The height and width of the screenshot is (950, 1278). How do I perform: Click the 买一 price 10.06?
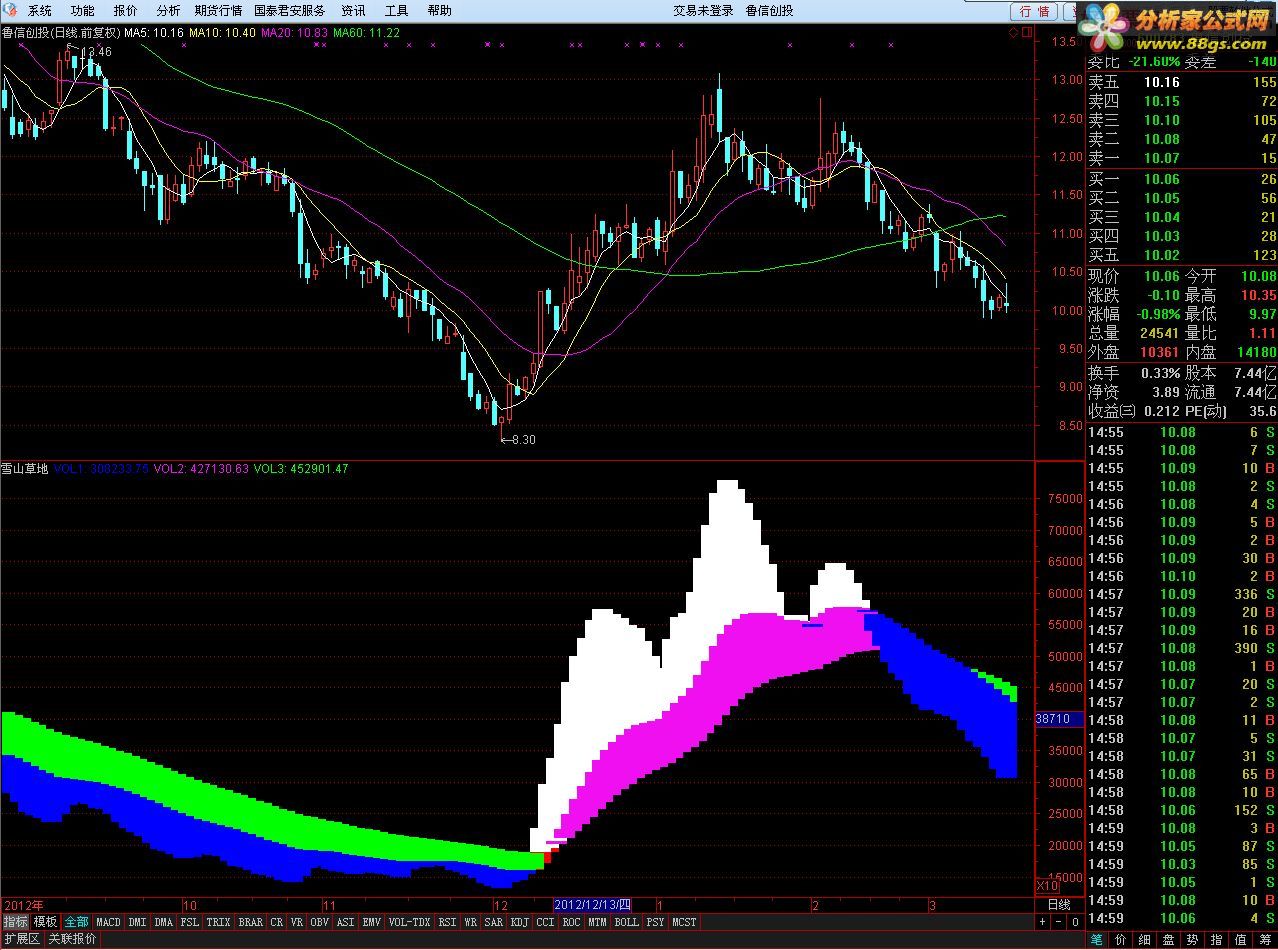click(x=1162, y=179)
